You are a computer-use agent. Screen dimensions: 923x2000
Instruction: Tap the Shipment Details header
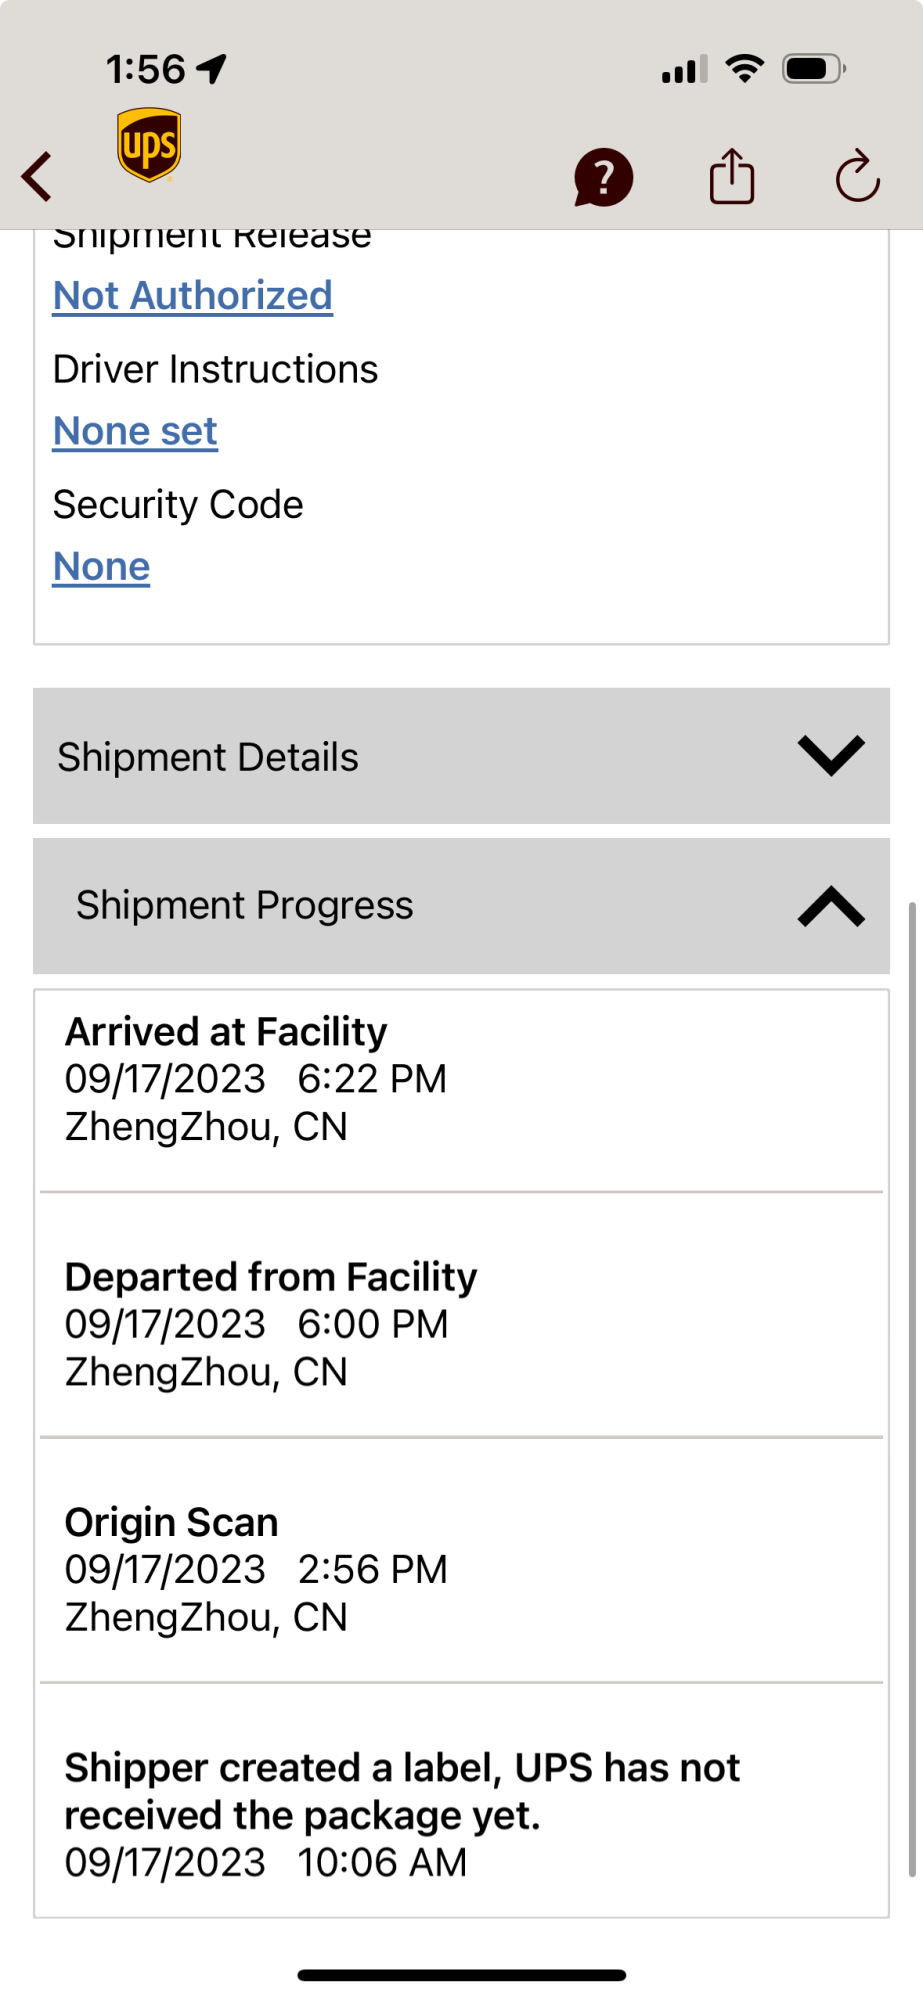[x=461, y=756]
